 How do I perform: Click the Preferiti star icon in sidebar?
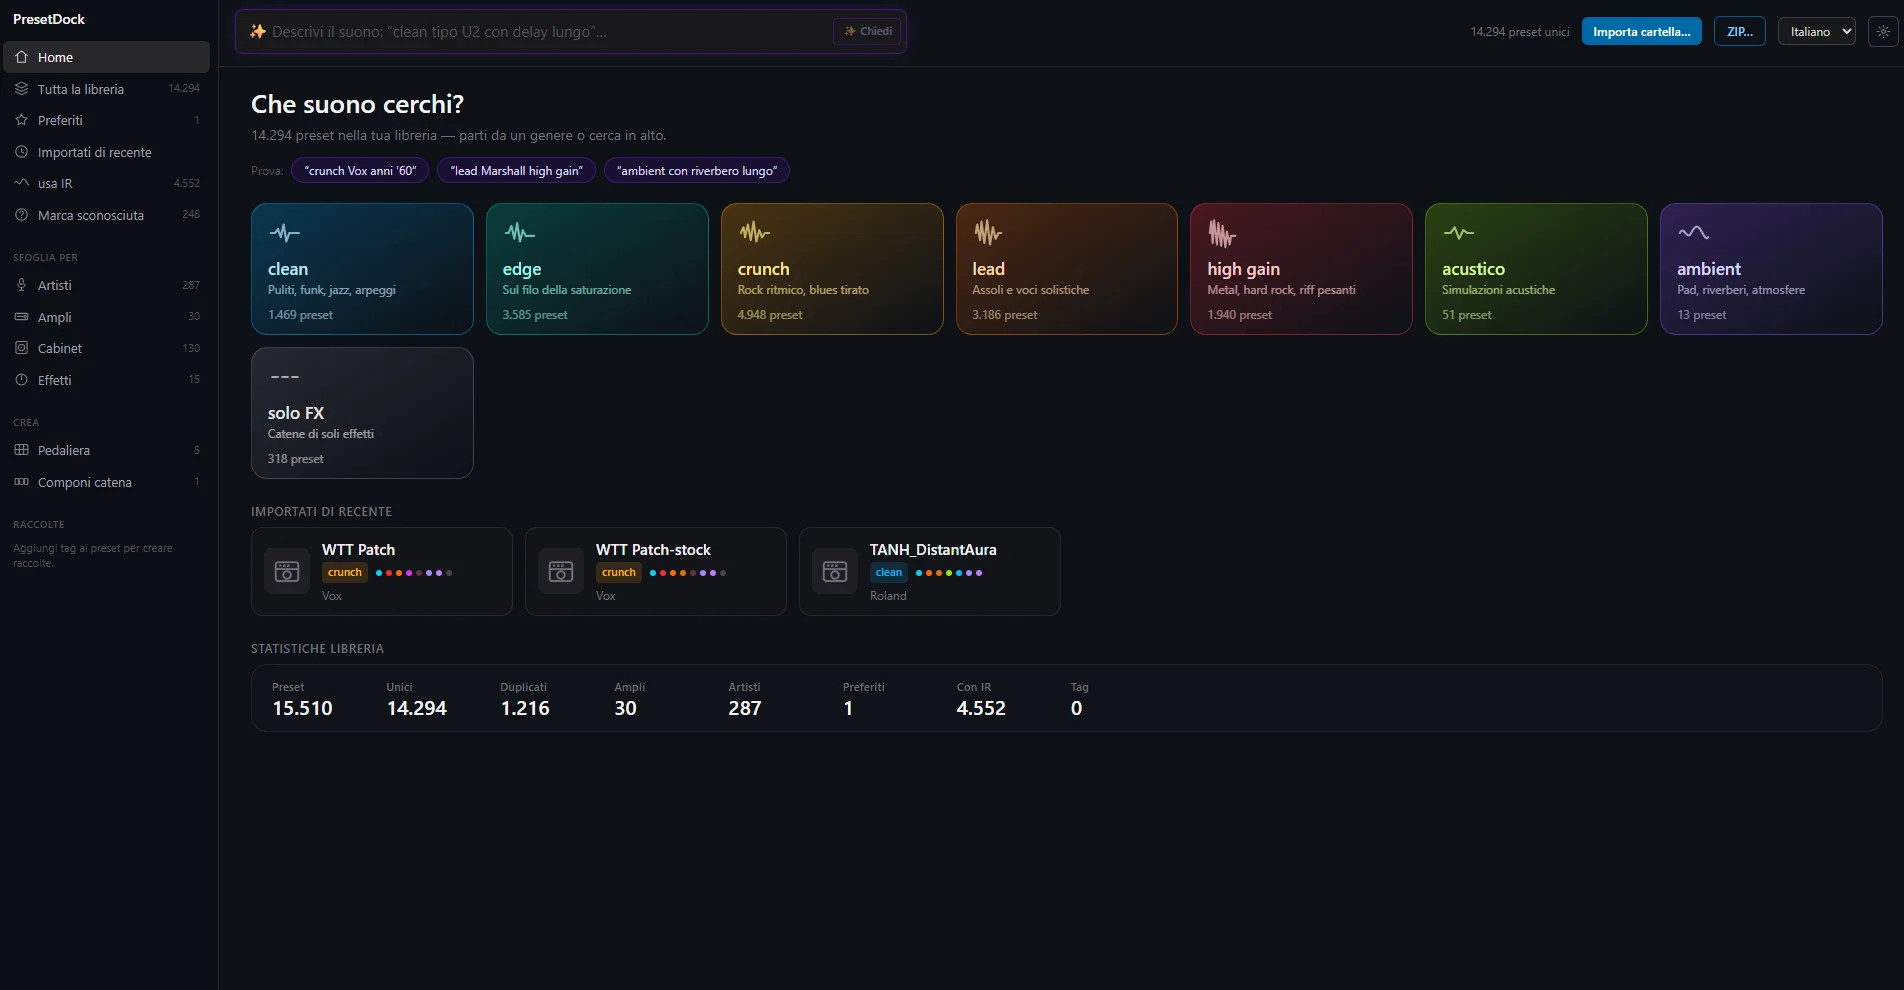22,120
